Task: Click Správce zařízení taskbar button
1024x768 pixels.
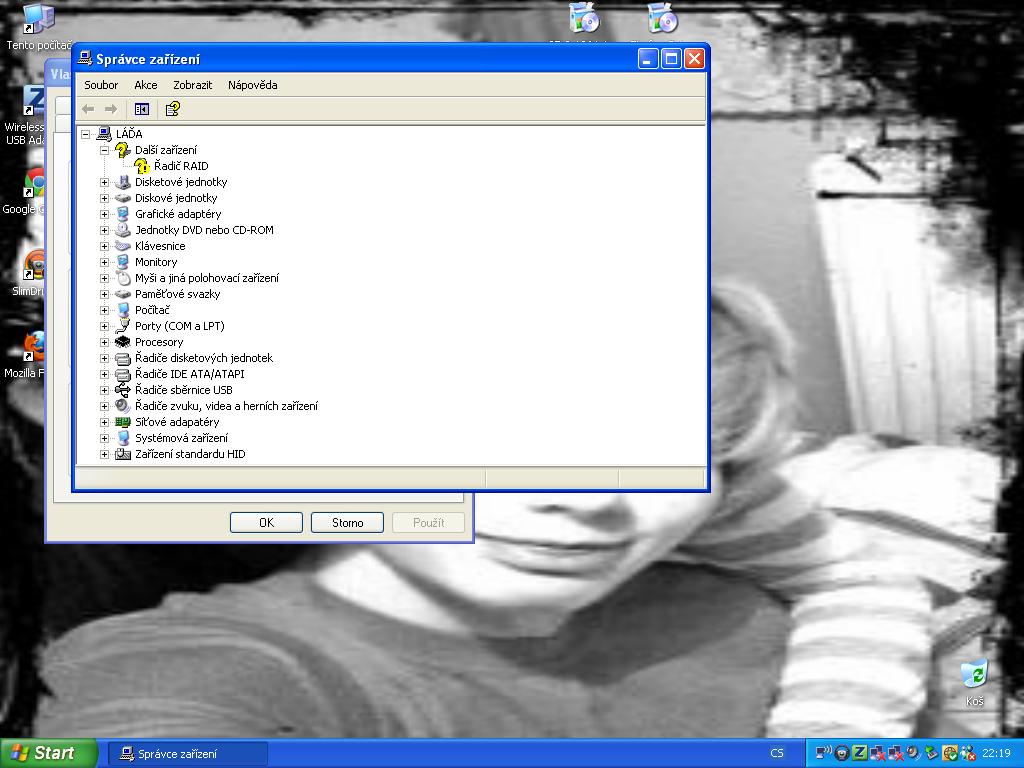Action: point(187,754)
